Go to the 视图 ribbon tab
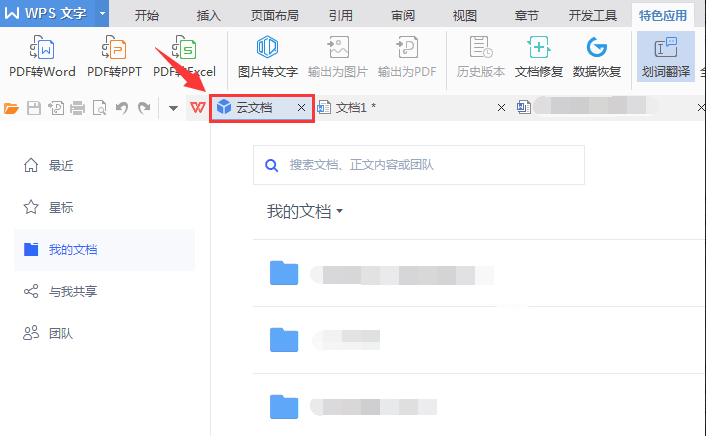The image size is (706, 436). [x=464, y=15]
